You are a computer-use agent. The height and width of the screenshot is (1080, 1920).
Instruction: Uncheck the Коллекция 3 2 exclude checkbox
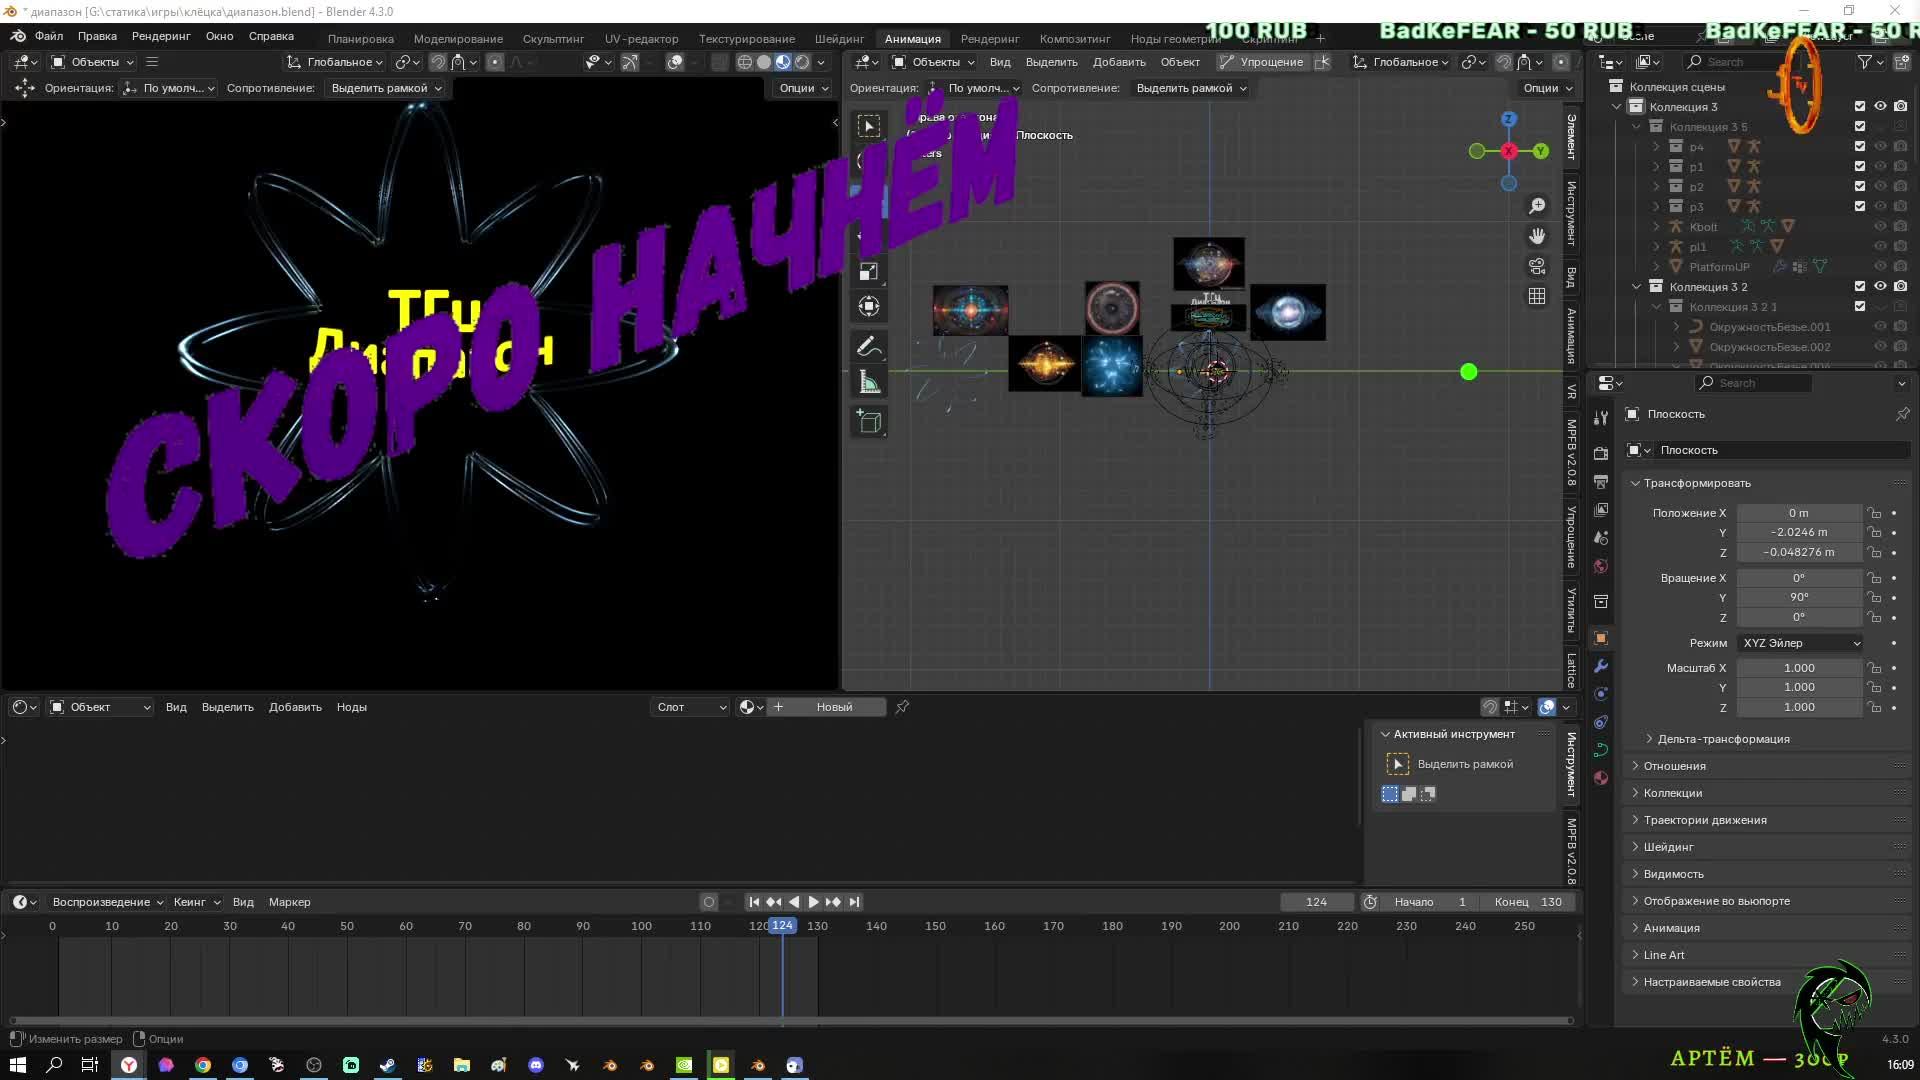(1860, 286)
